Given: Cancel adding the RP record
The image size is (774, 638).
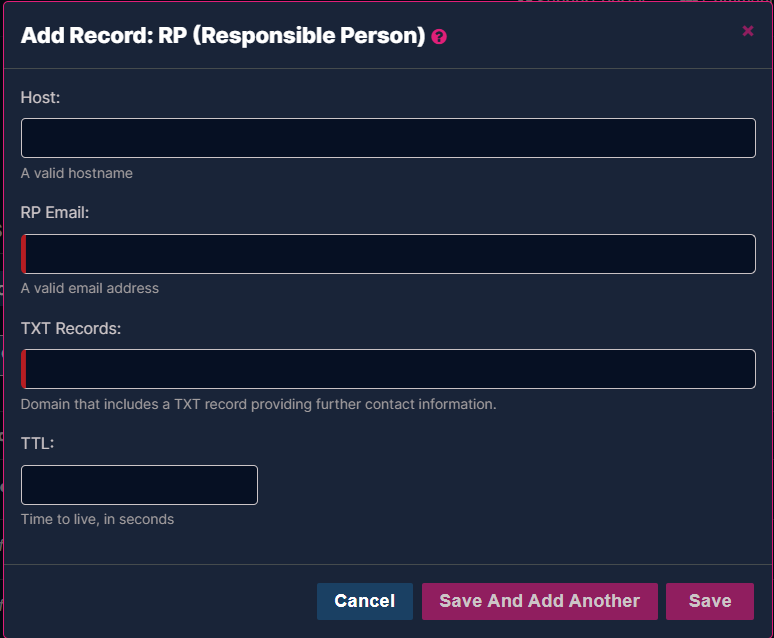Looking at the screenshot, I should [x=365, y=601].
